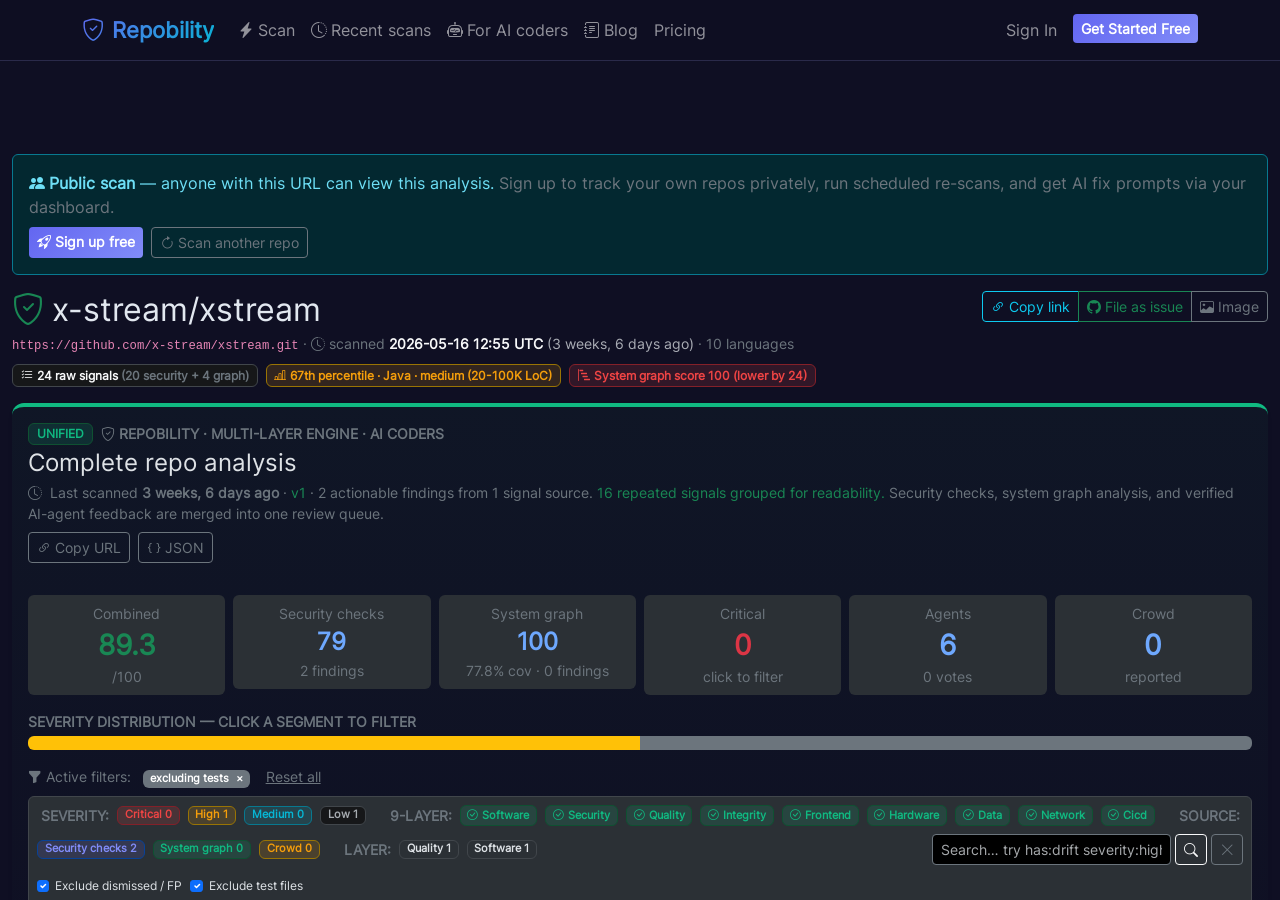Toggle the Security 9-layer chip

582,815
